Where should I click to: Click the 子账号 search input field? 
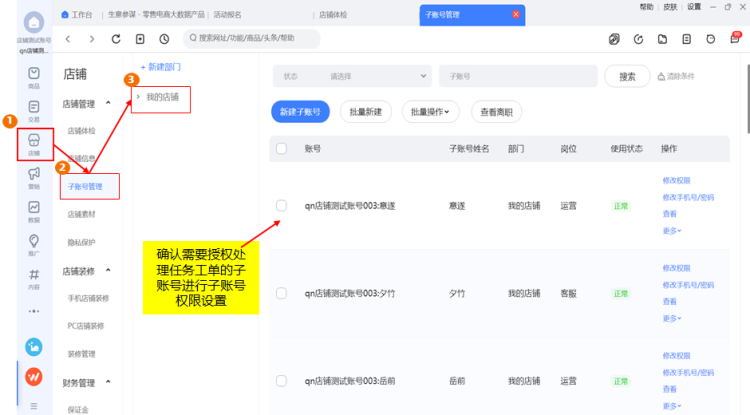click(517, 76)
